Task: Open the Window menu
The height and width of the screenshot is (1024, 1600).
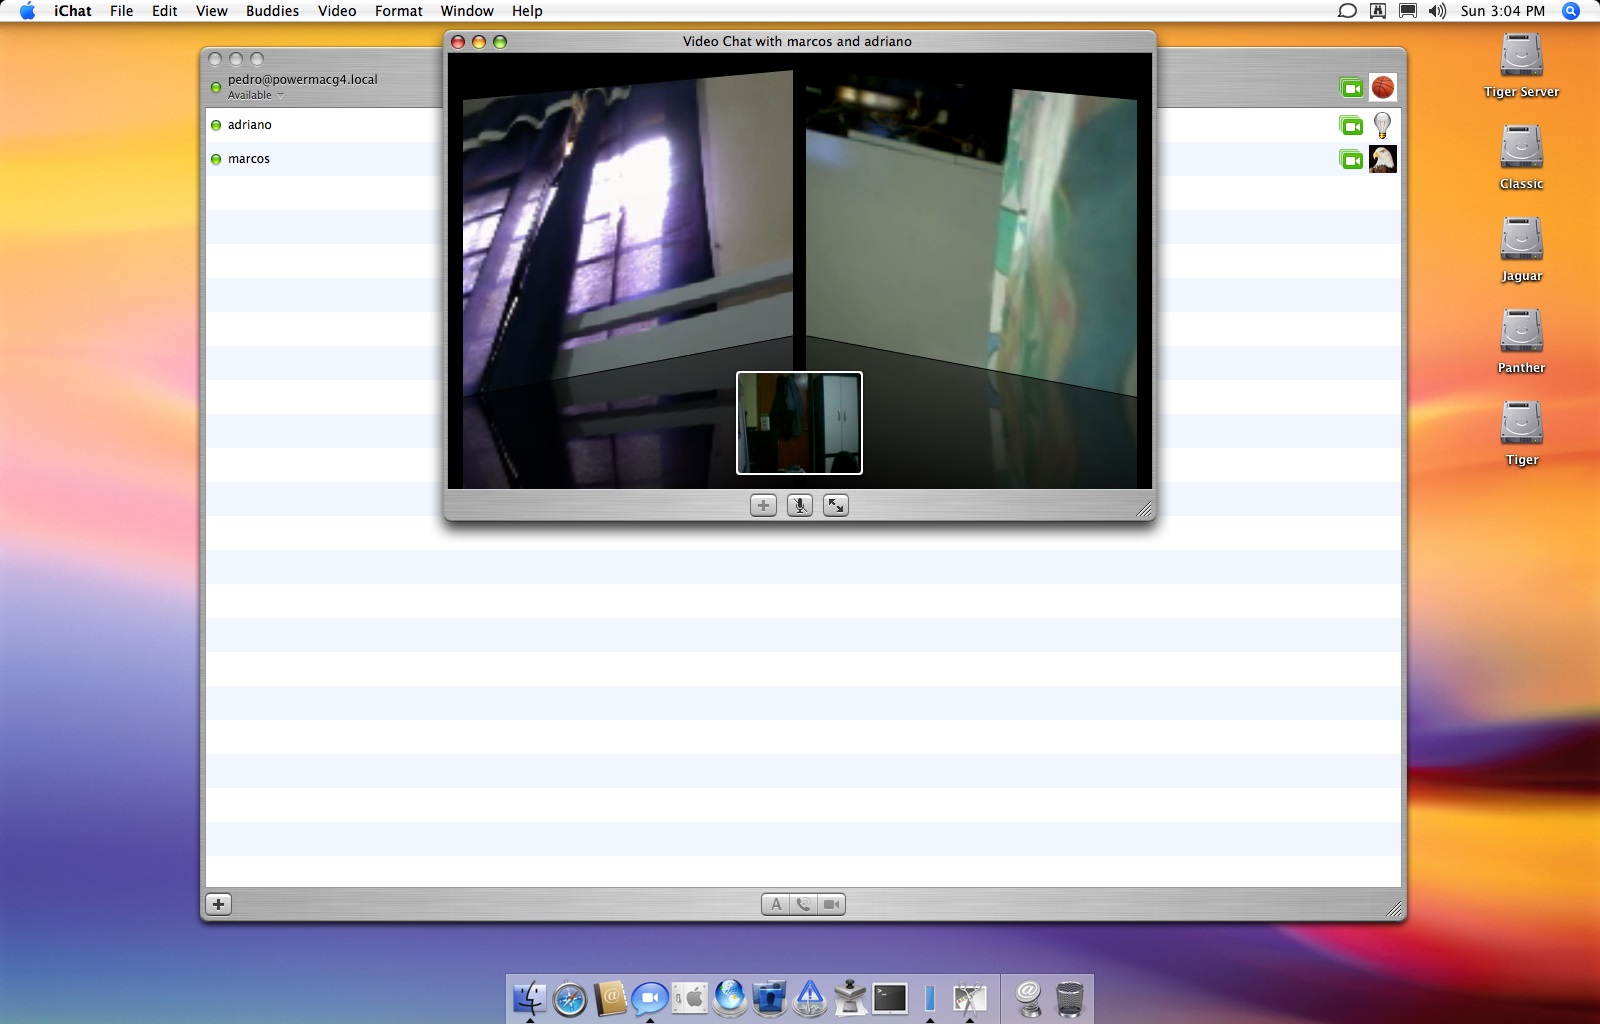Action: [x=467, y=11]
